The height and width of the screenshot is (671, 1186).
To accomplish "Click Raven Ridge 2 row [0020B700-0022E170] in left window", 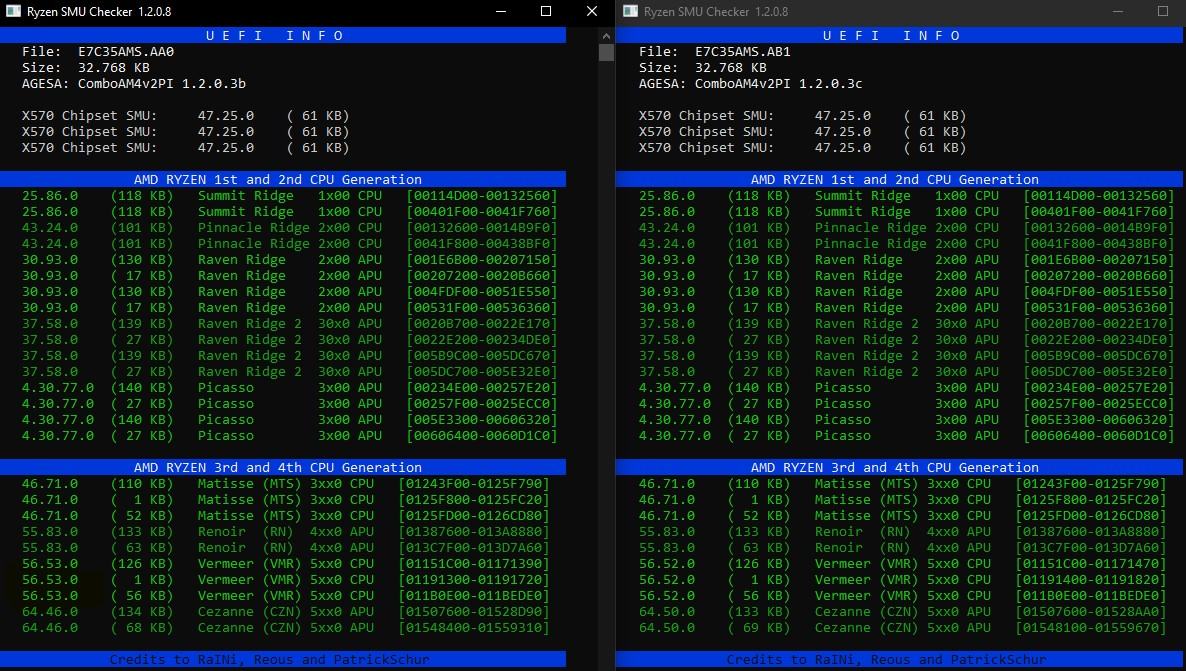I will click(290, 324).
